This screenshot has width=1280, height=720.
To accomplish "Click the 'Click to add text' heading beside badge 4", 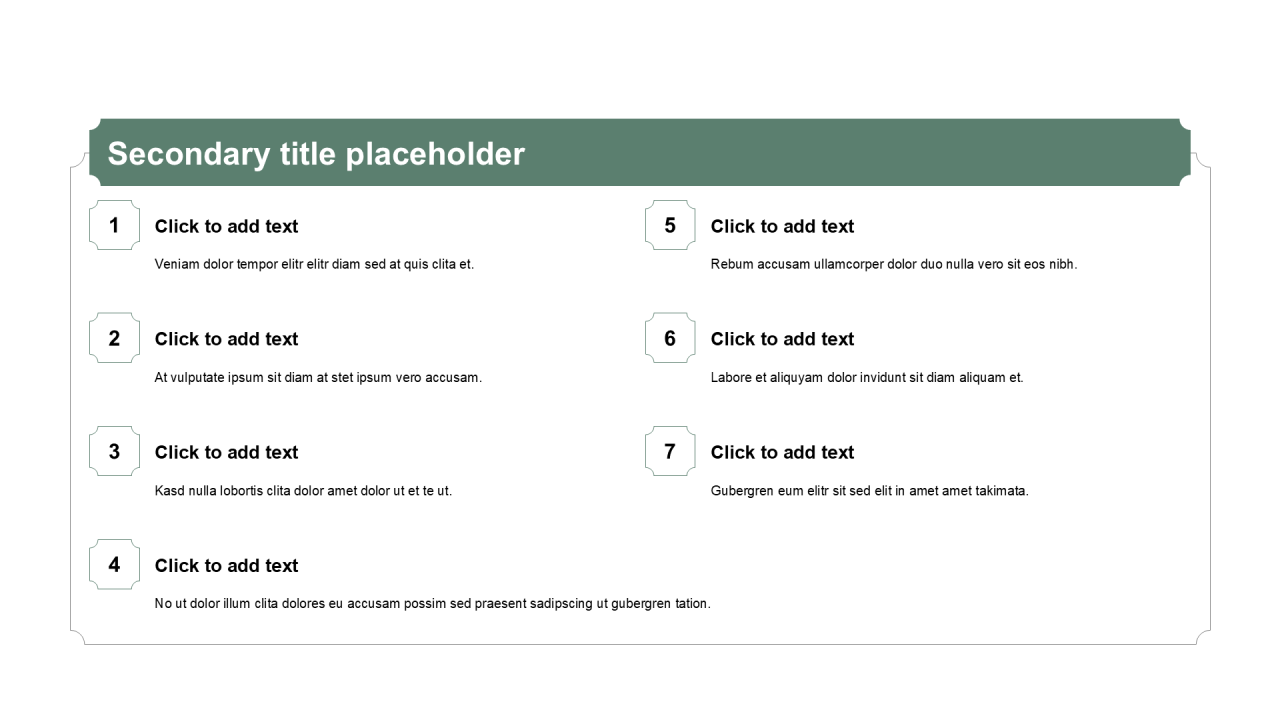I will pos(226,566).
